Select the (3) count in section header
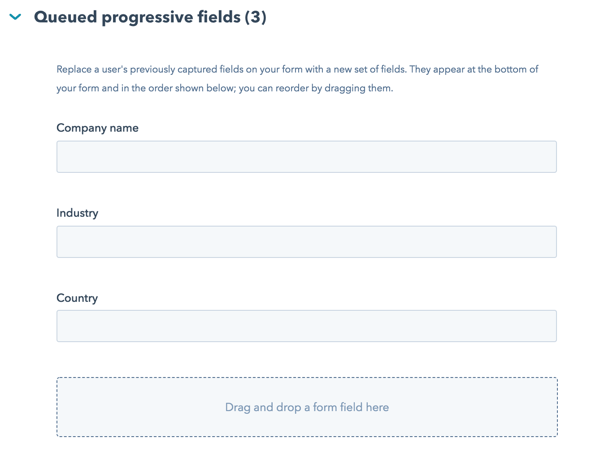 pyautogui.click(x=255, y=18)
